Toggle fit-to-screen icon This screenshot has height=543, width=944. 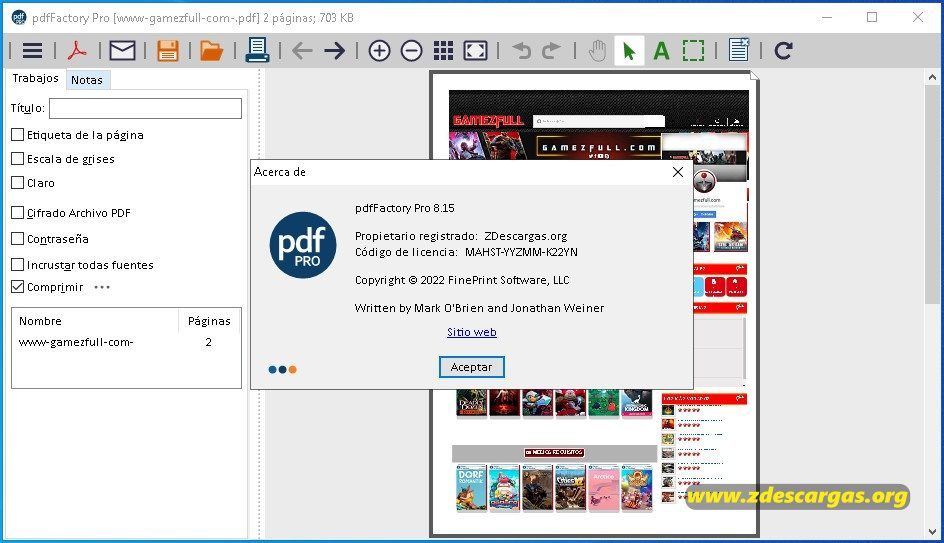[476, 51]
